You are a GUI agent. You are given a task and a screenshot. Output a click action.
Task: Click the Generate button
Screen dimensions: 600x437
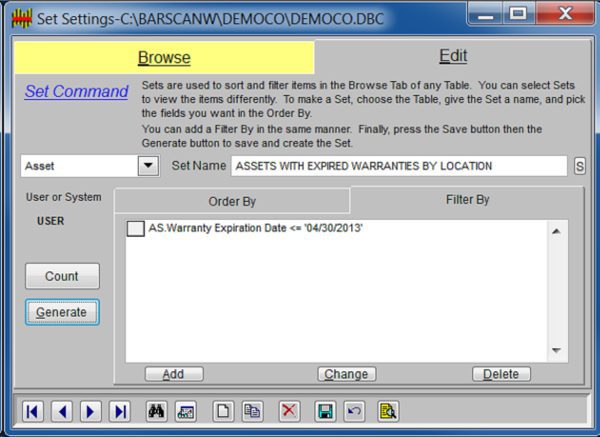pos(62,312)
